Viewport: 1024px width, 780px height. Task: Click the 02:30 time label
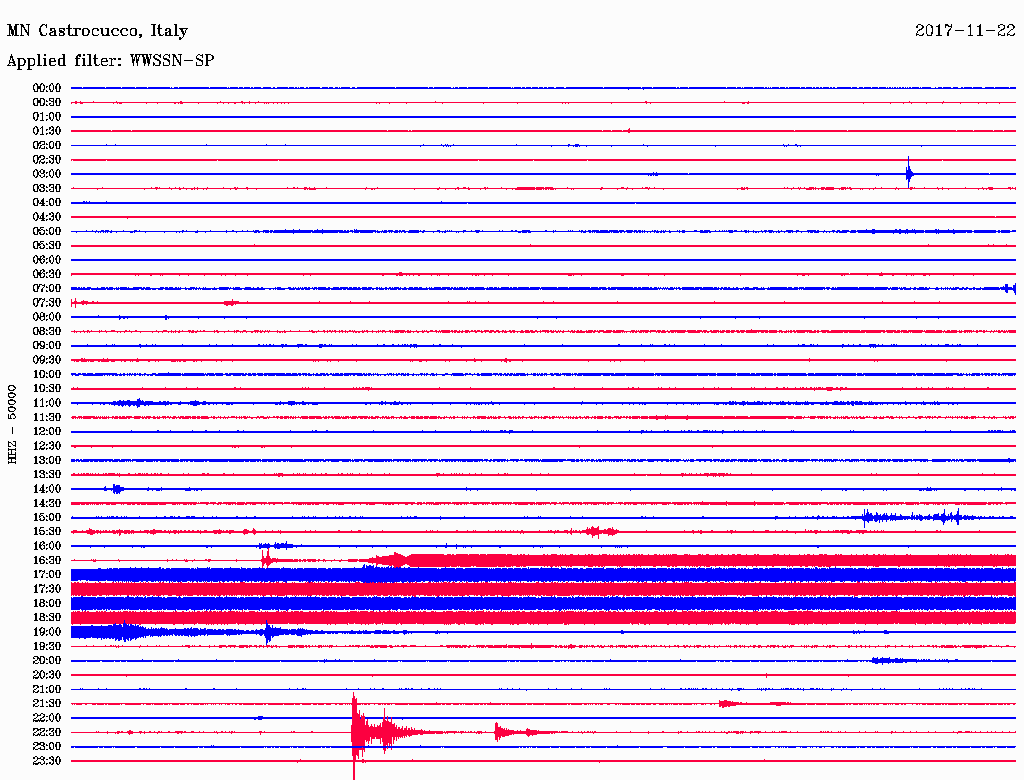pos(47,159)
